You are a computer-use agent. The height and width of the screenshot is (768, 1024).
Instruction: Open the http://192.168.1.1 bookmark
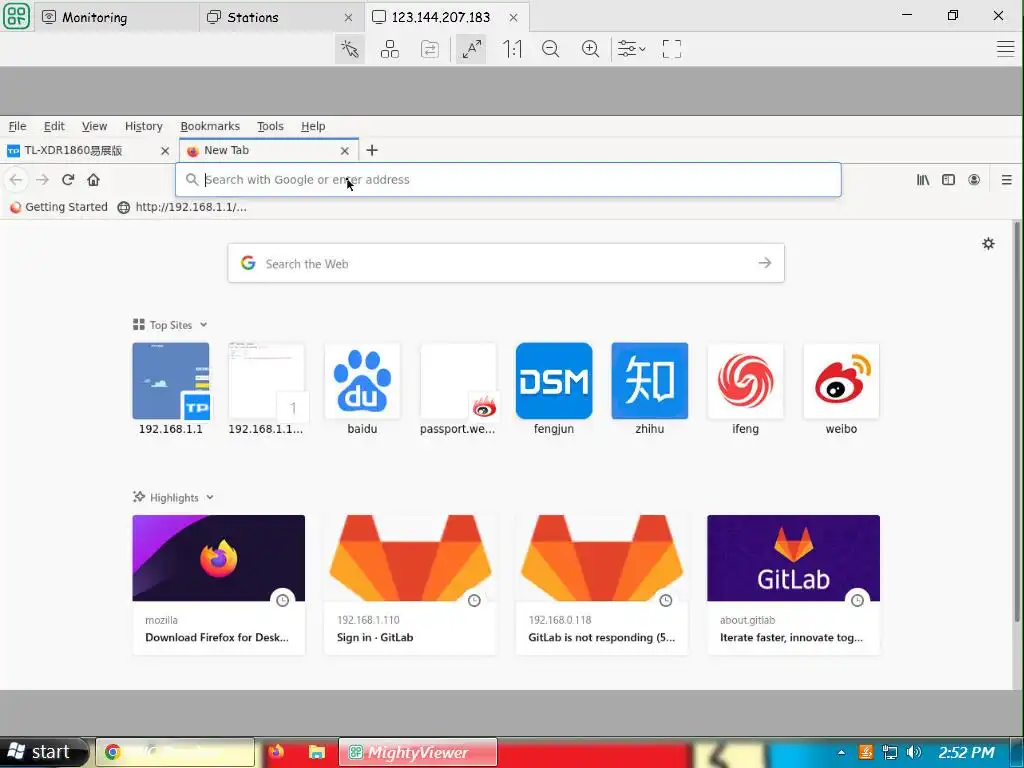click(182, 207)
